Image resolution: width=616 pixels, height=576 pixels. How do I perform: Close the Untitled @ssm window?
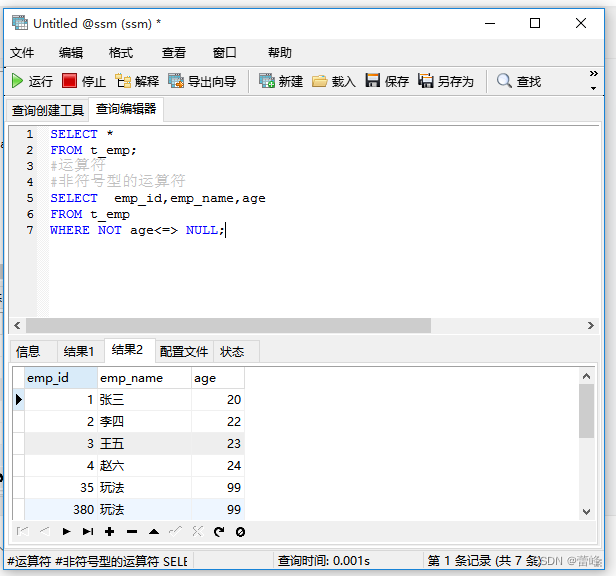pos(581,23)
